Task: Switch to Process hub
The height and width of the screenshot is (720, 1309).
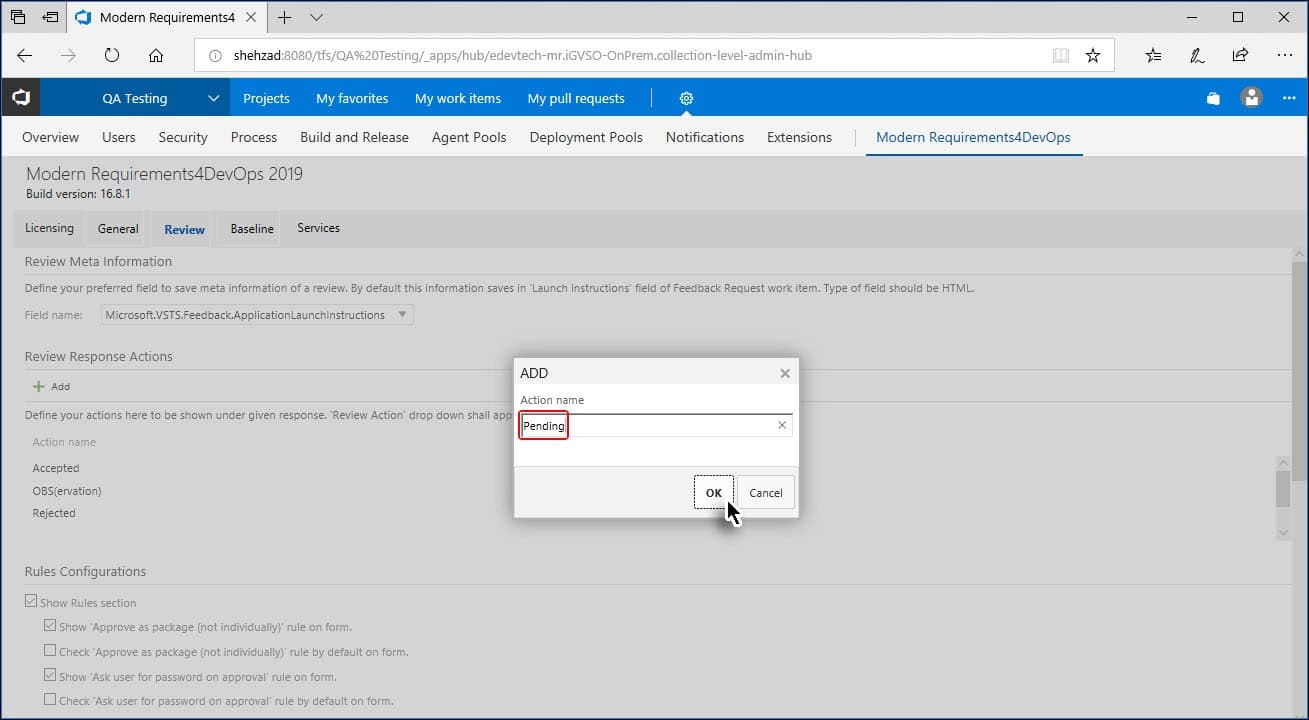Action: tap(254, 137)
